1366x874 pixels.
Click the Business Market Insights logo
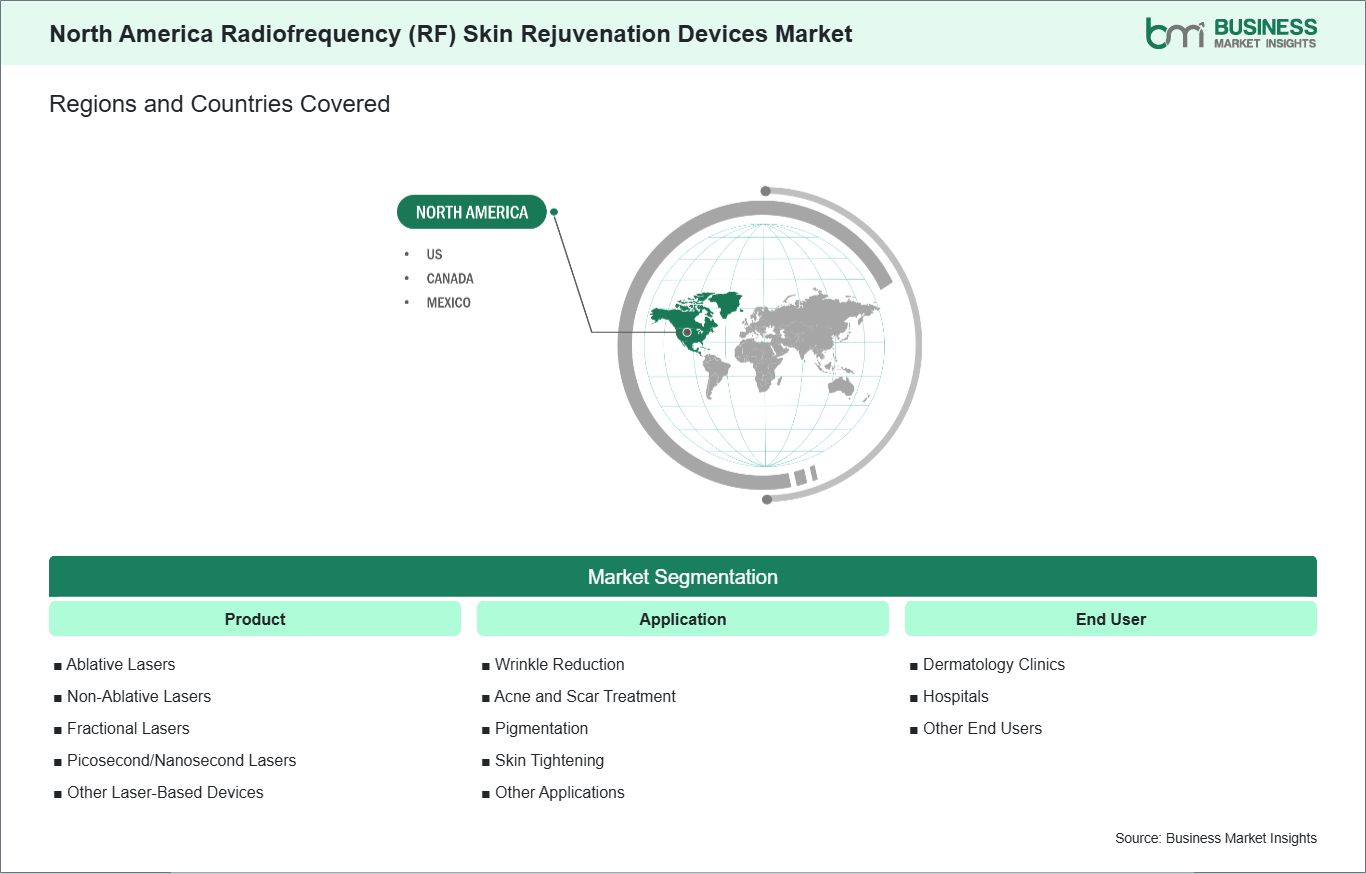1231,33
